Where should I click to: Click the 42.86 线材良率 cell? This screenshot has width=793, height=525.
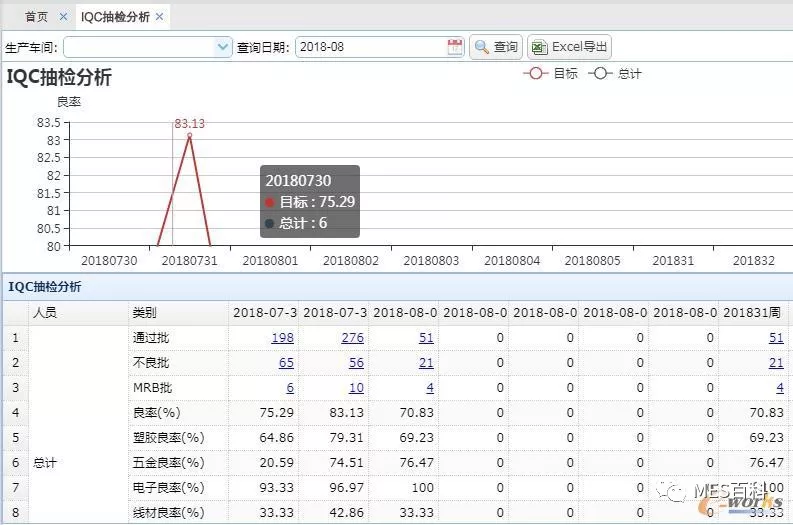coord(334,512)
